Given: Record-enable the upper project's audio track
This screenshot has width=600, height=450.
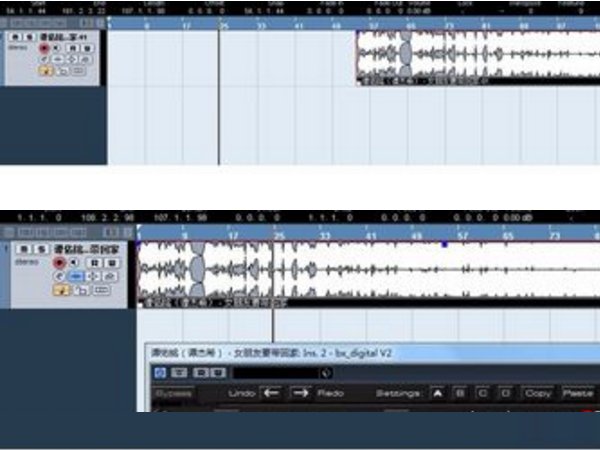Looking at the screenshot, I should (44, 48).
